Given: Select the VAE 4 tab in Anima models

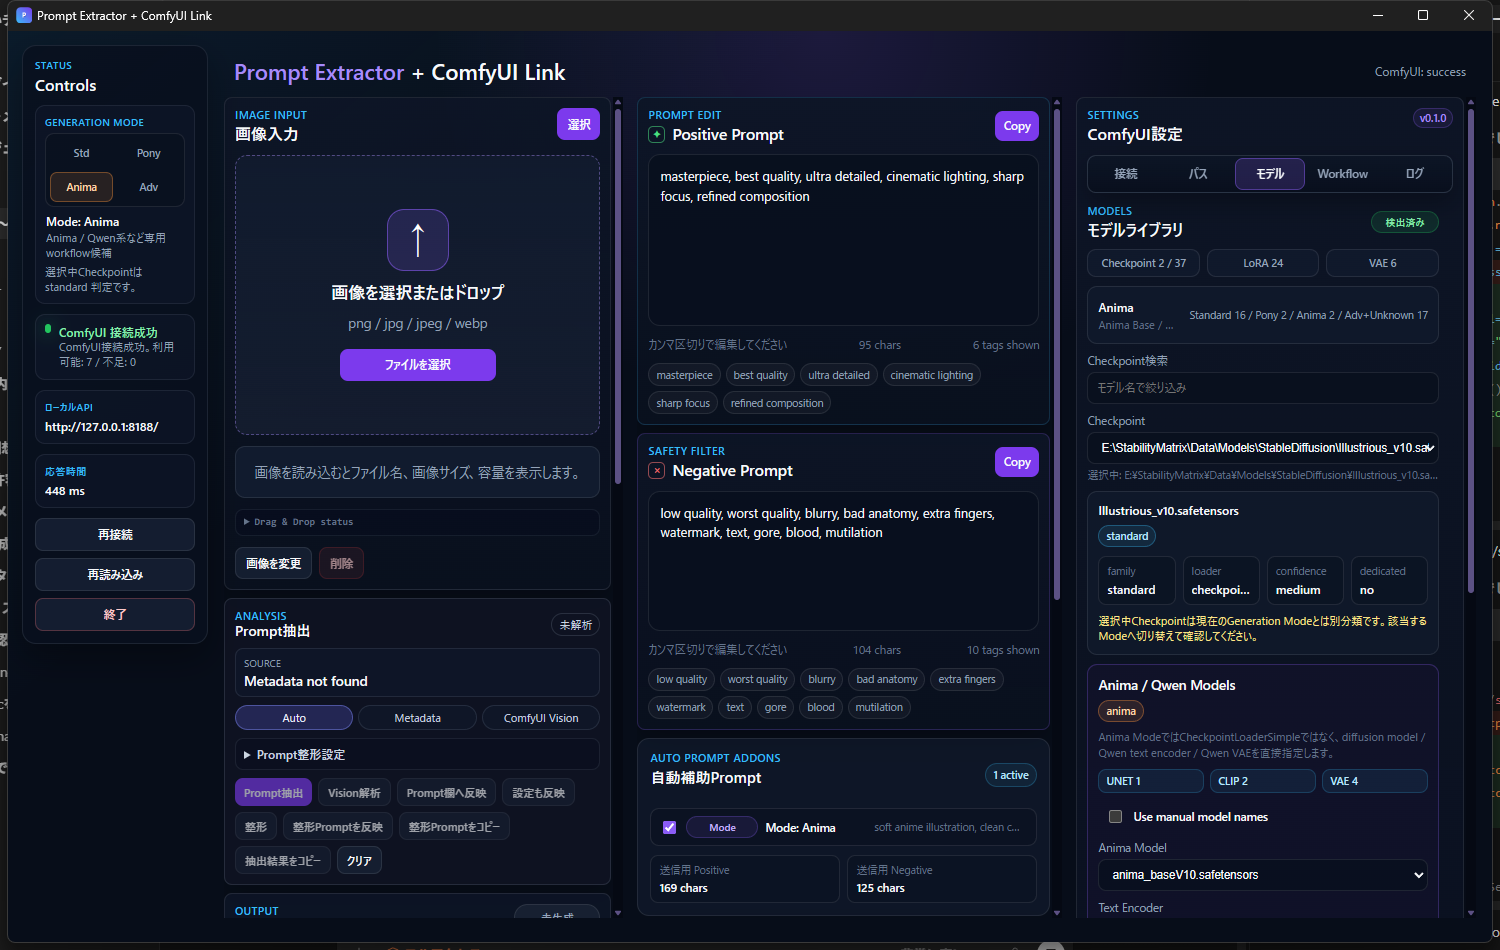Looking at the screenshot, I should pyautogui.click(x=1375, y=781).
